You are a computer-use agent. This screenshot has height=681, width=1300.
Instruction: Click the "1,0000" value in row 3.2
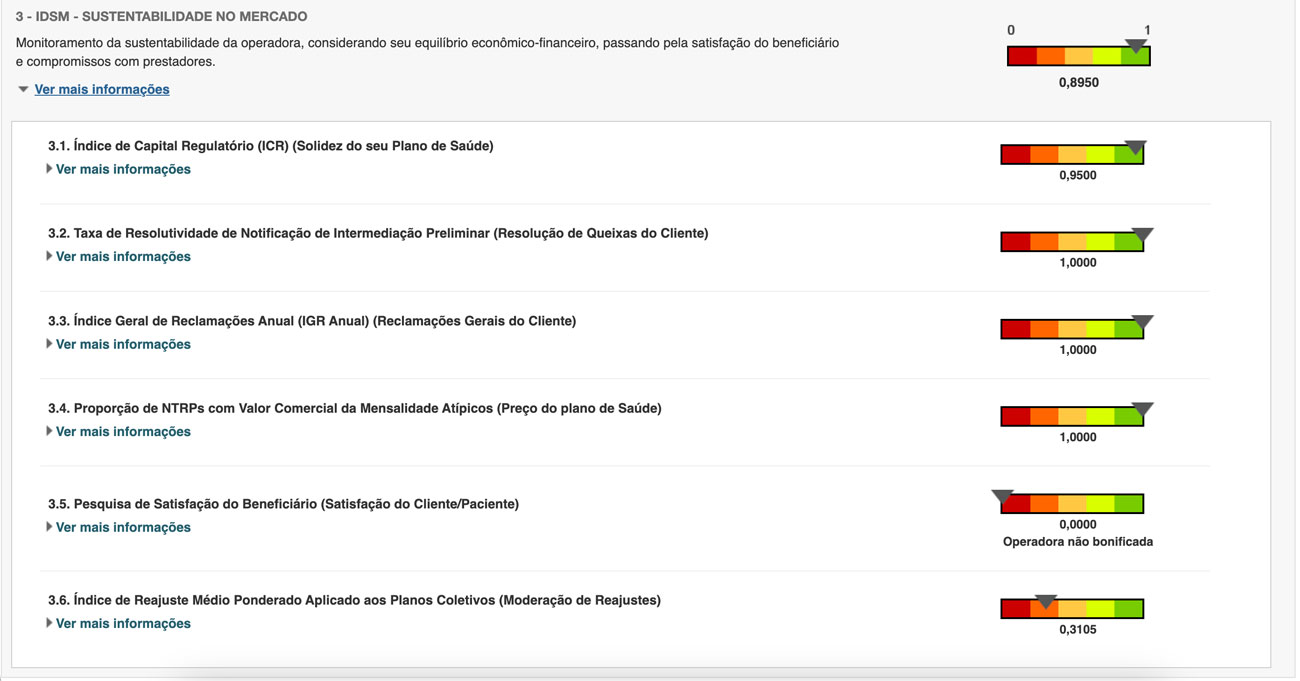(1078, 263)
